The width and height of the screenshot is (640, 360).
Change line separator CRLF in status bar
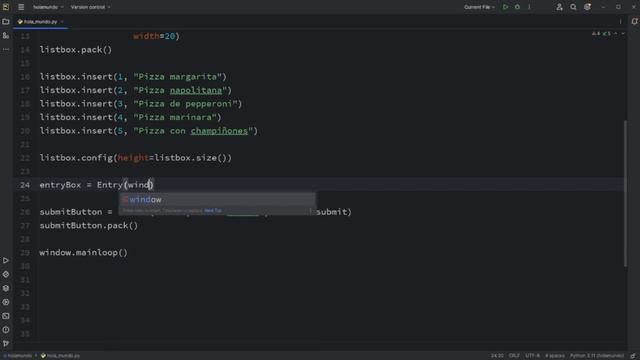(x=514, y=356)
